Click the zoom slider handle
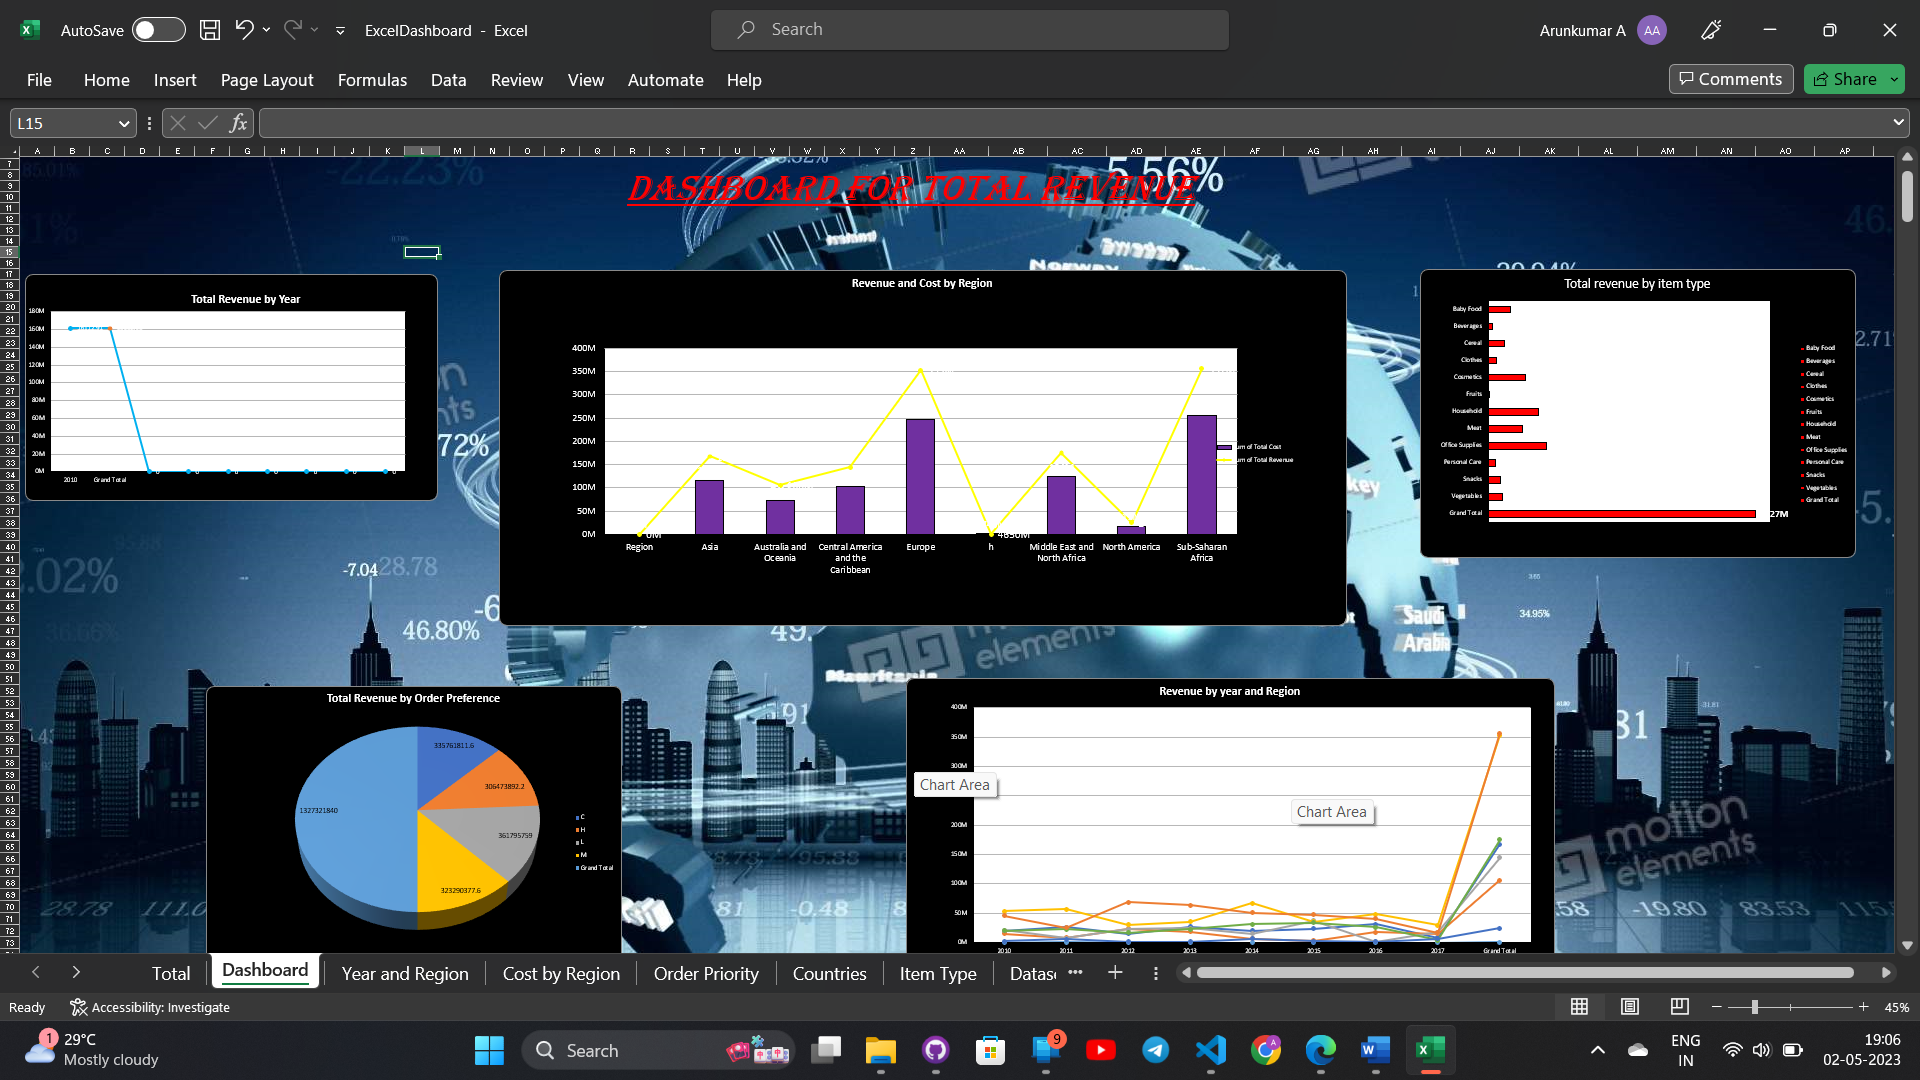 [1754, 1007]
